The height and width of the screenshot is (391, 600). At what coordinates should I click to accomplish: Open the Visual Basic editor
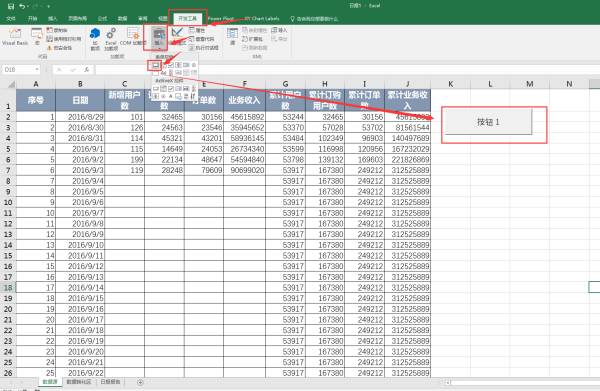click(x=15, y=37)
